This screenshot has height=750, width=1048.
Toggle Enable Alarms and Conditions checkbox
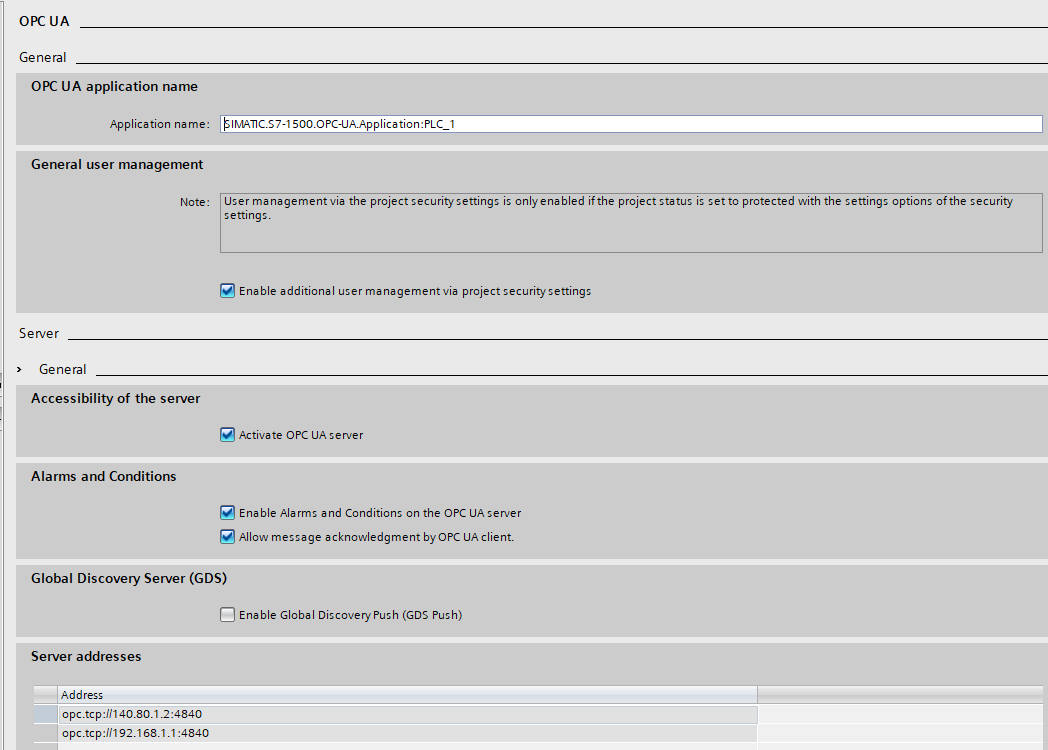coord(227,513)
